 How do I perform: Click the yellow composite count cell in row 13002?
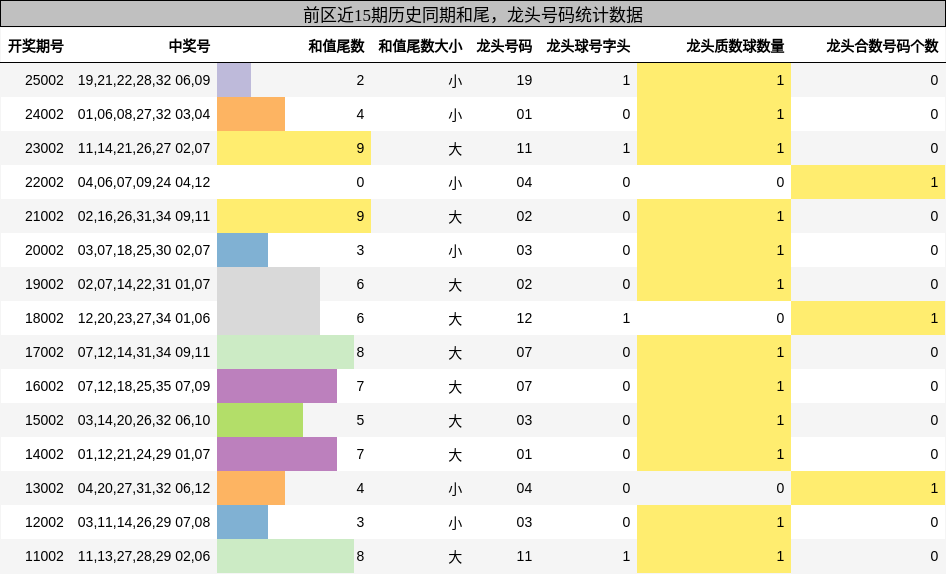tap(868, 488)
